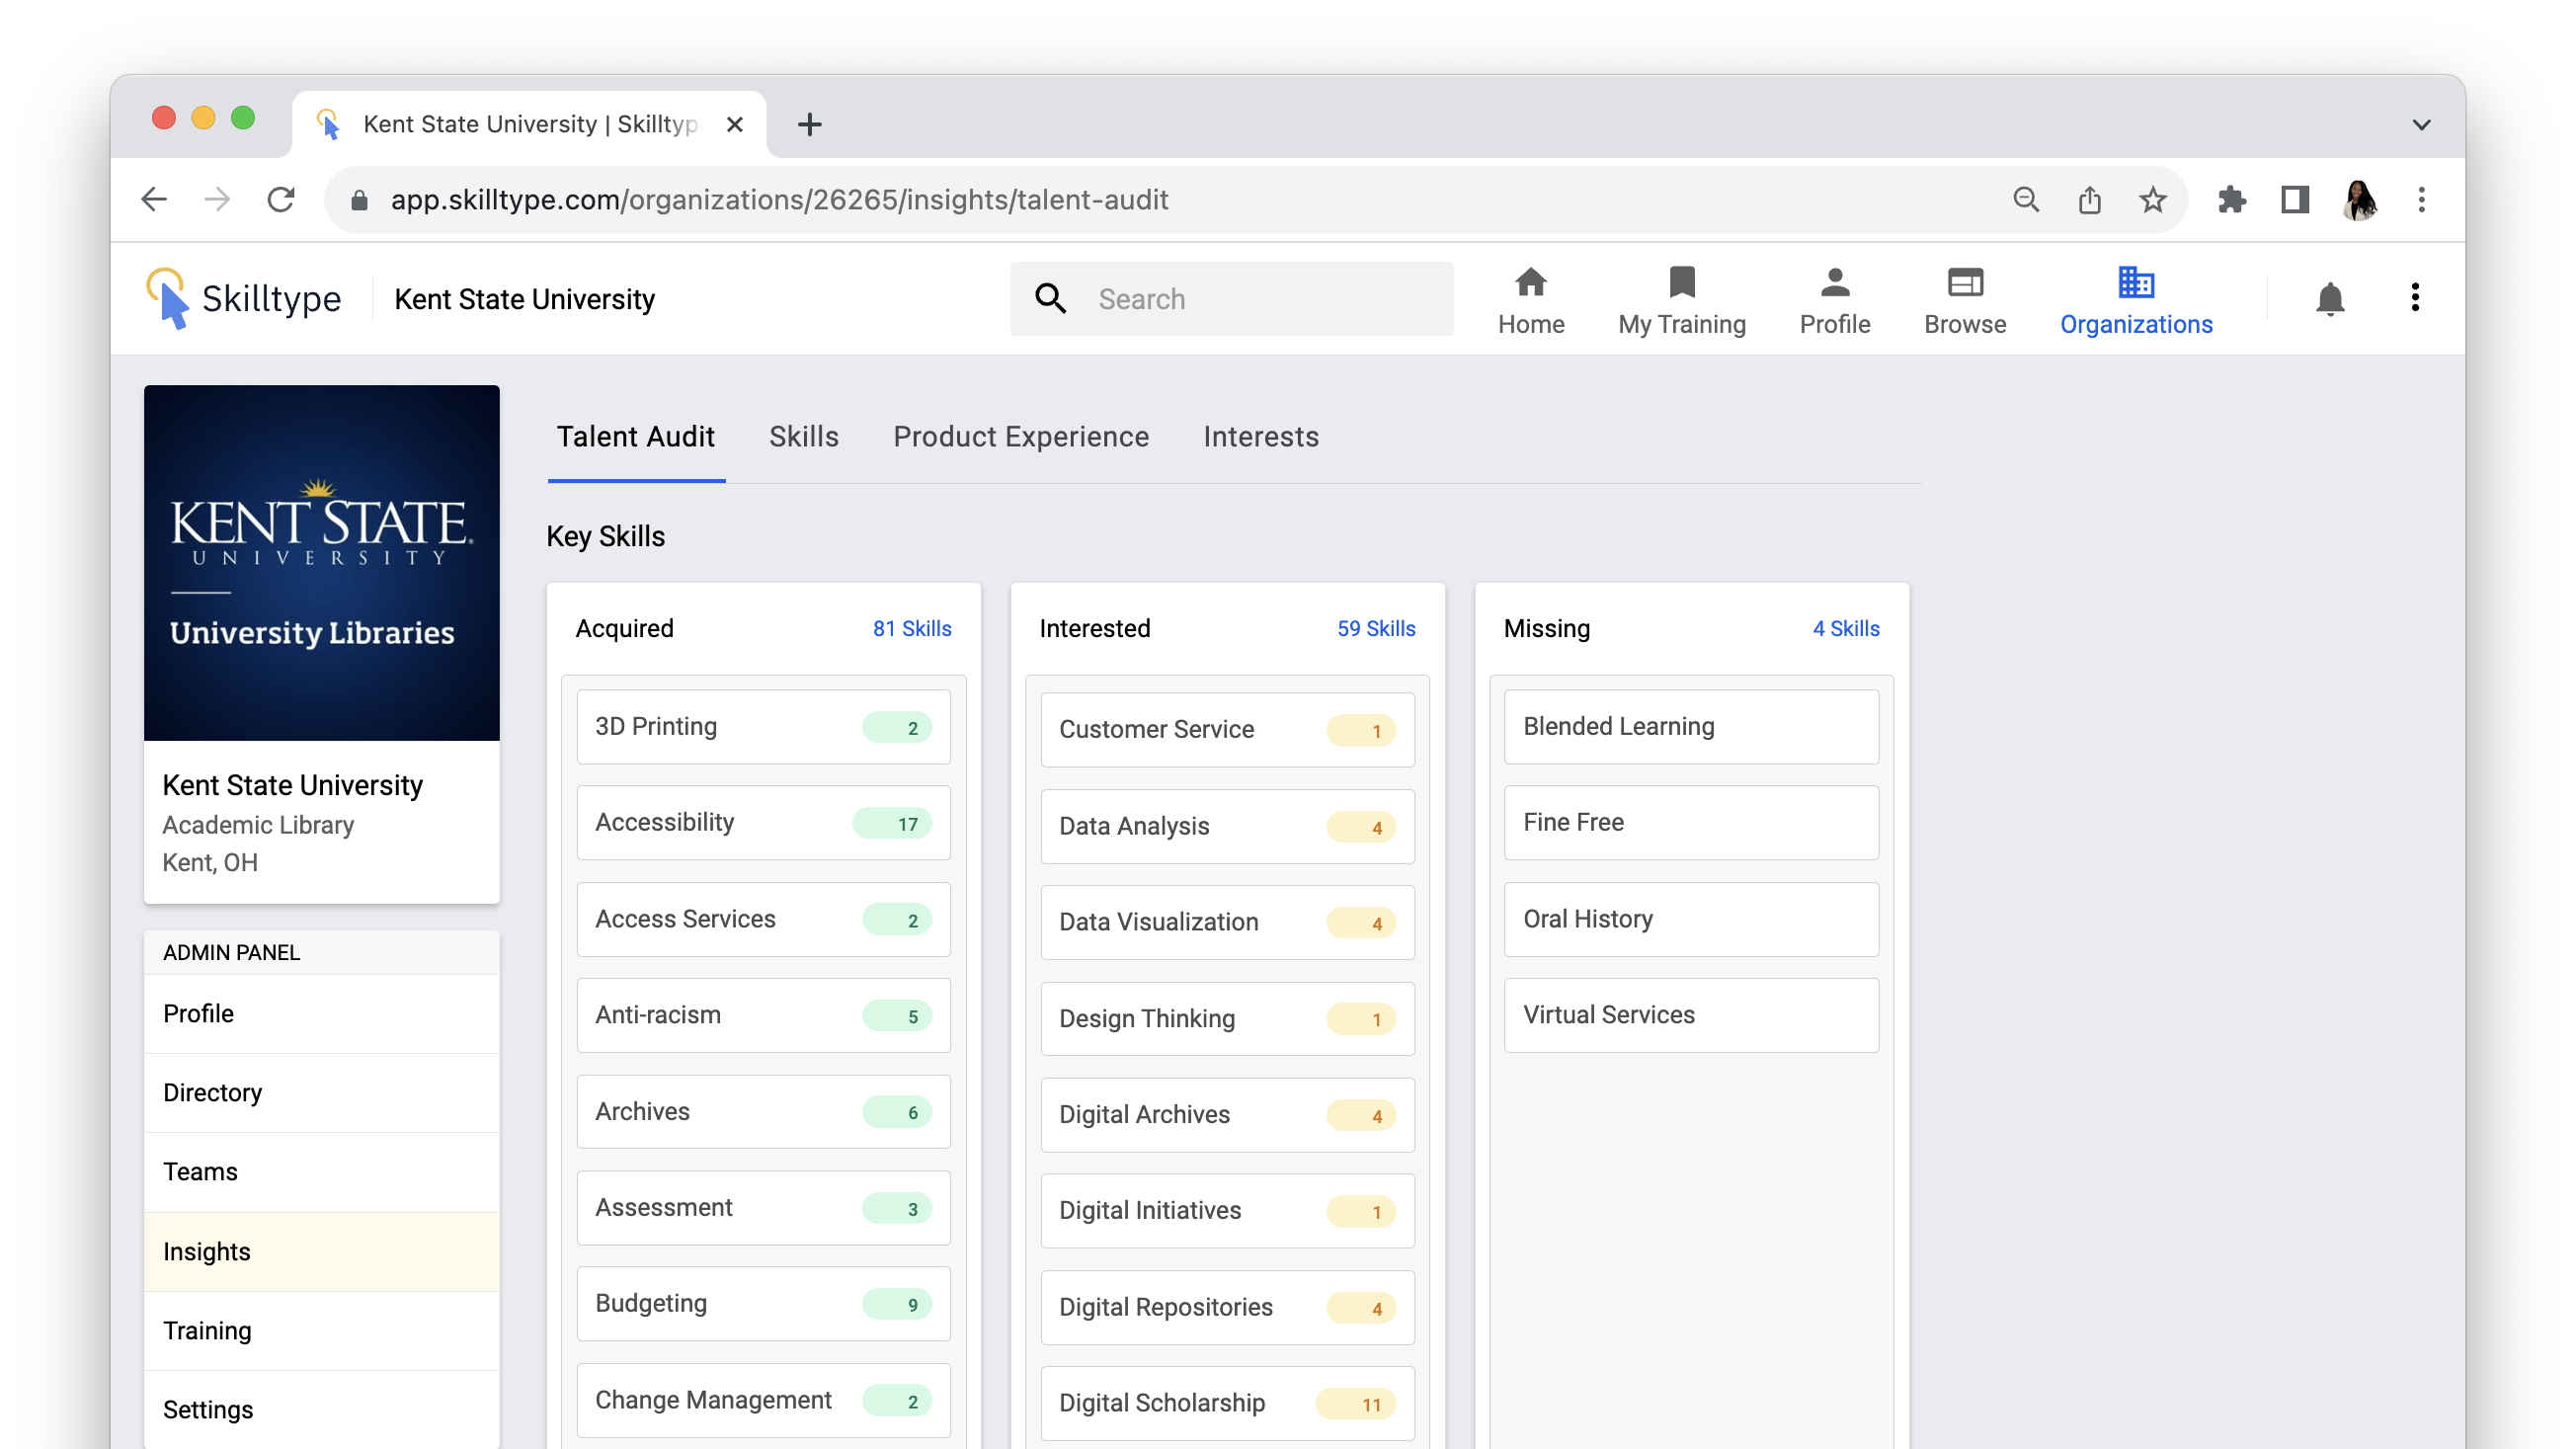2576x1449 pixels.
Task: Switch to the Skills tab
Action: click(803, 437)
